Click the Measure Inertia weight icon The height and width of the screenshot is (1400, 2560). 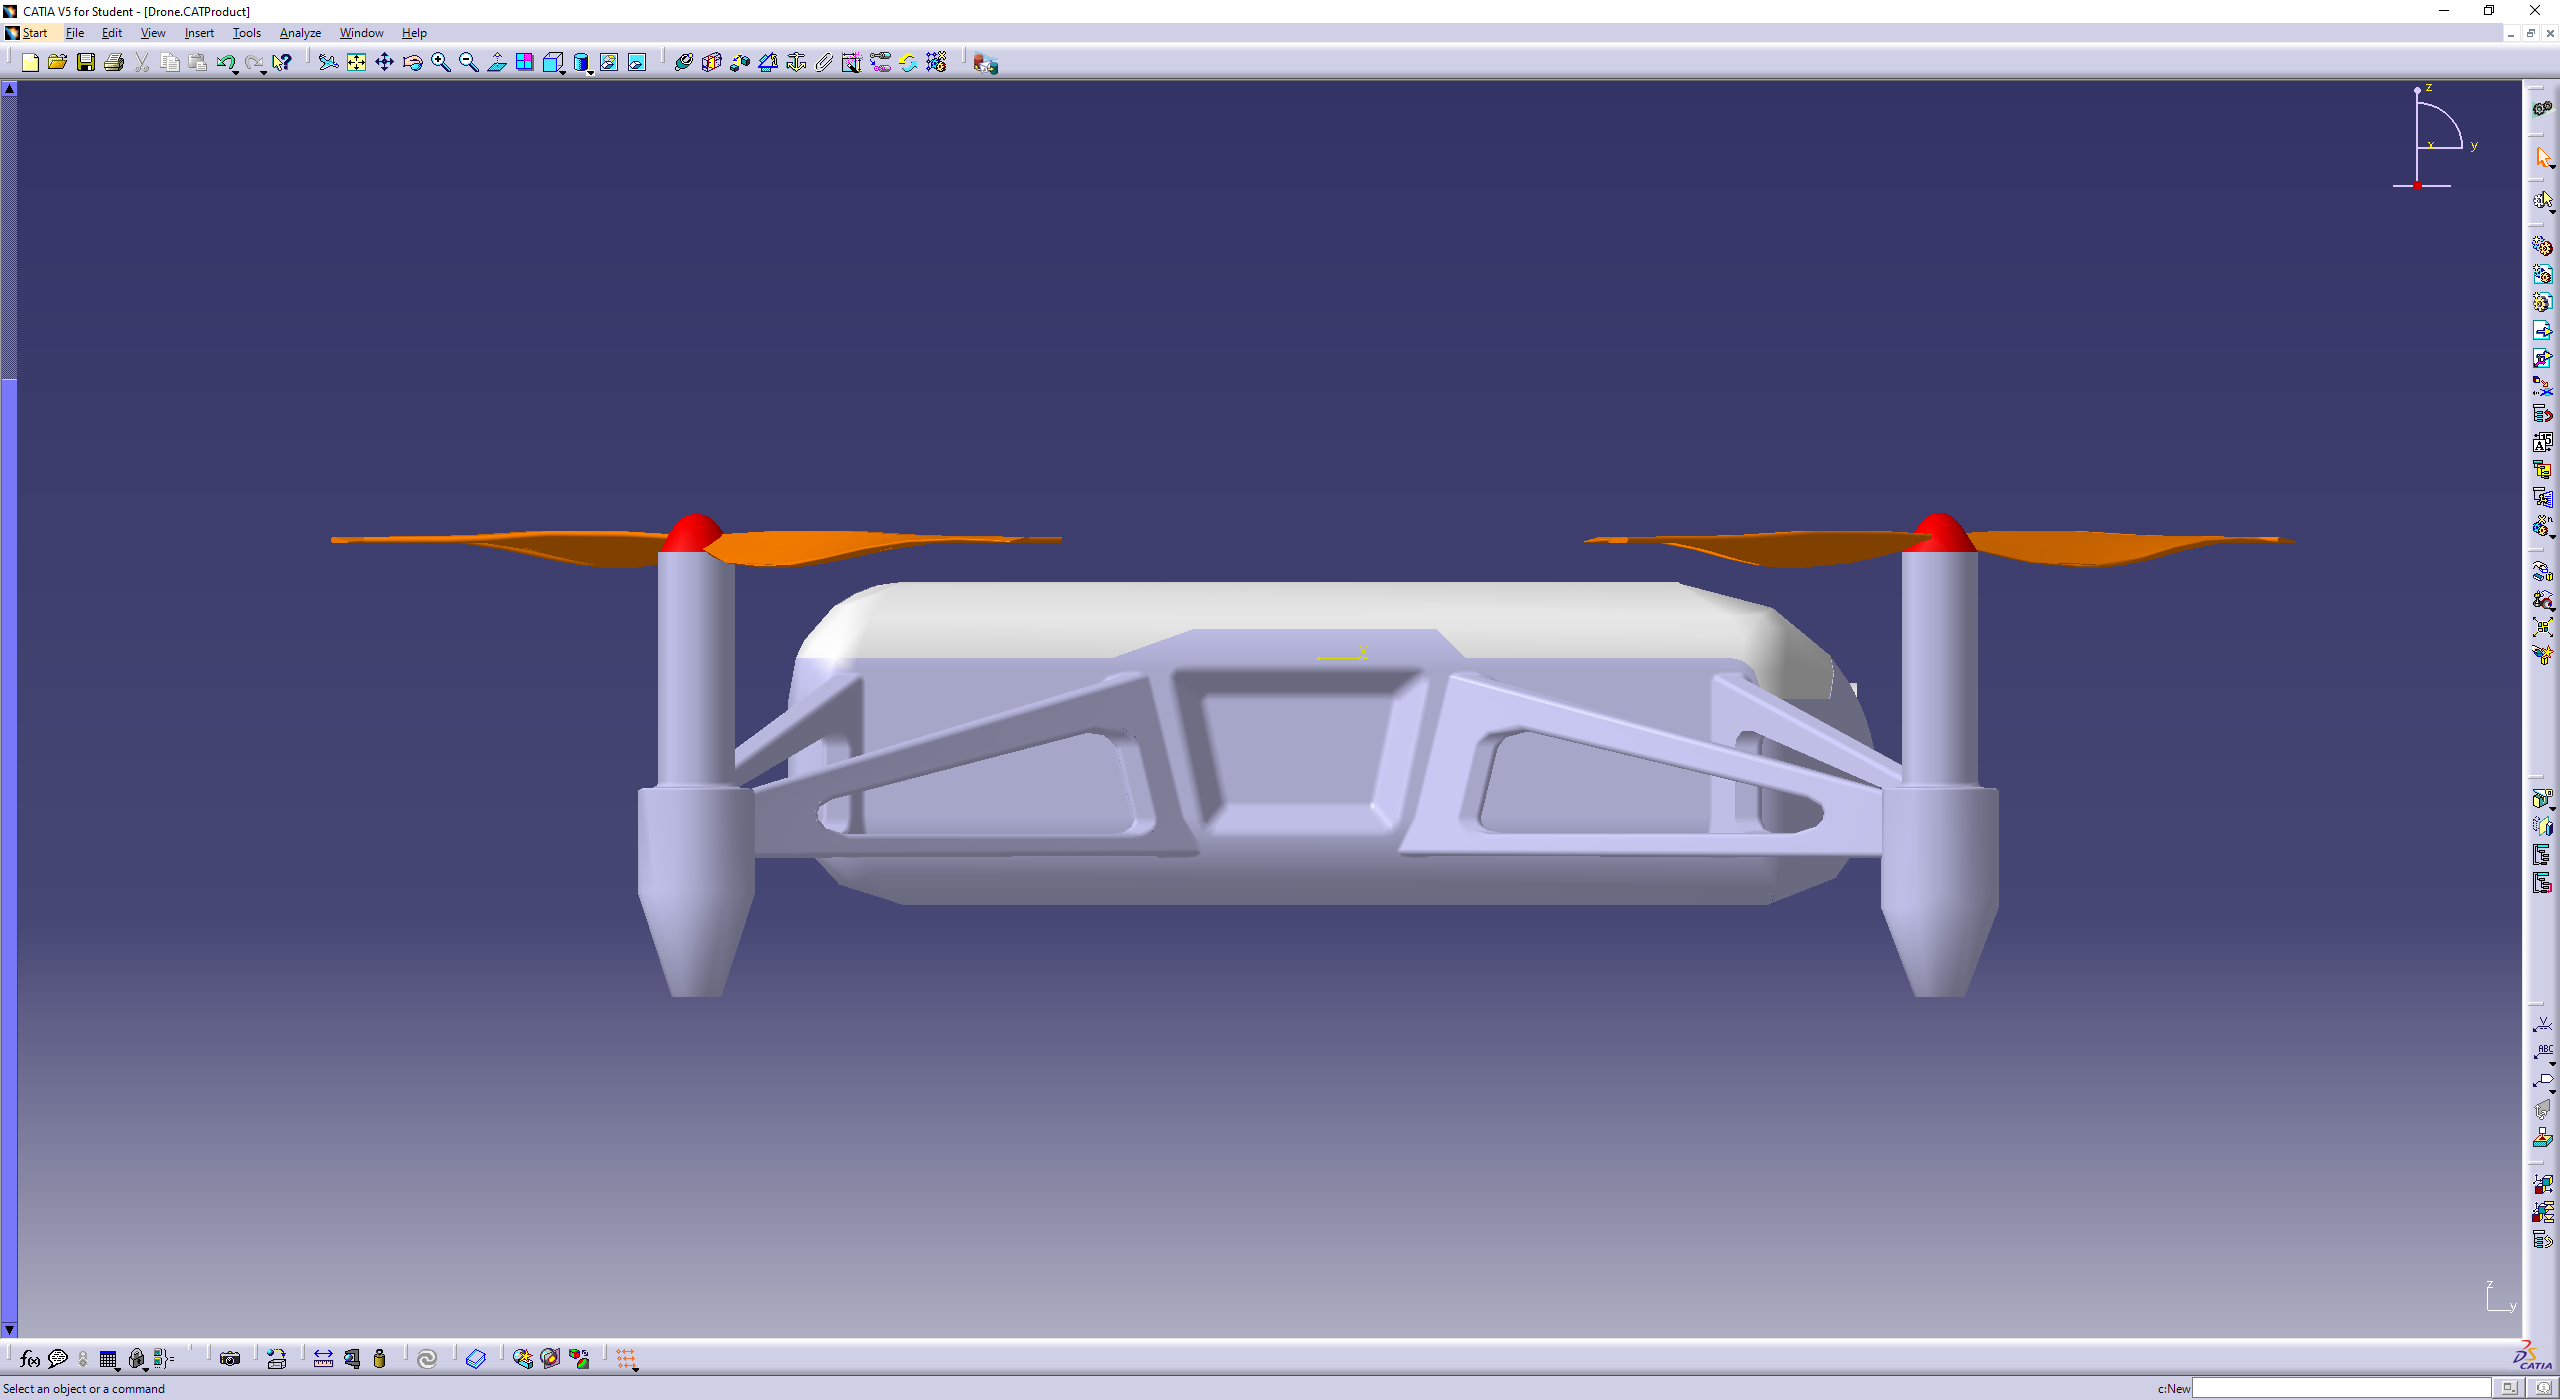tap(380, 1358)
